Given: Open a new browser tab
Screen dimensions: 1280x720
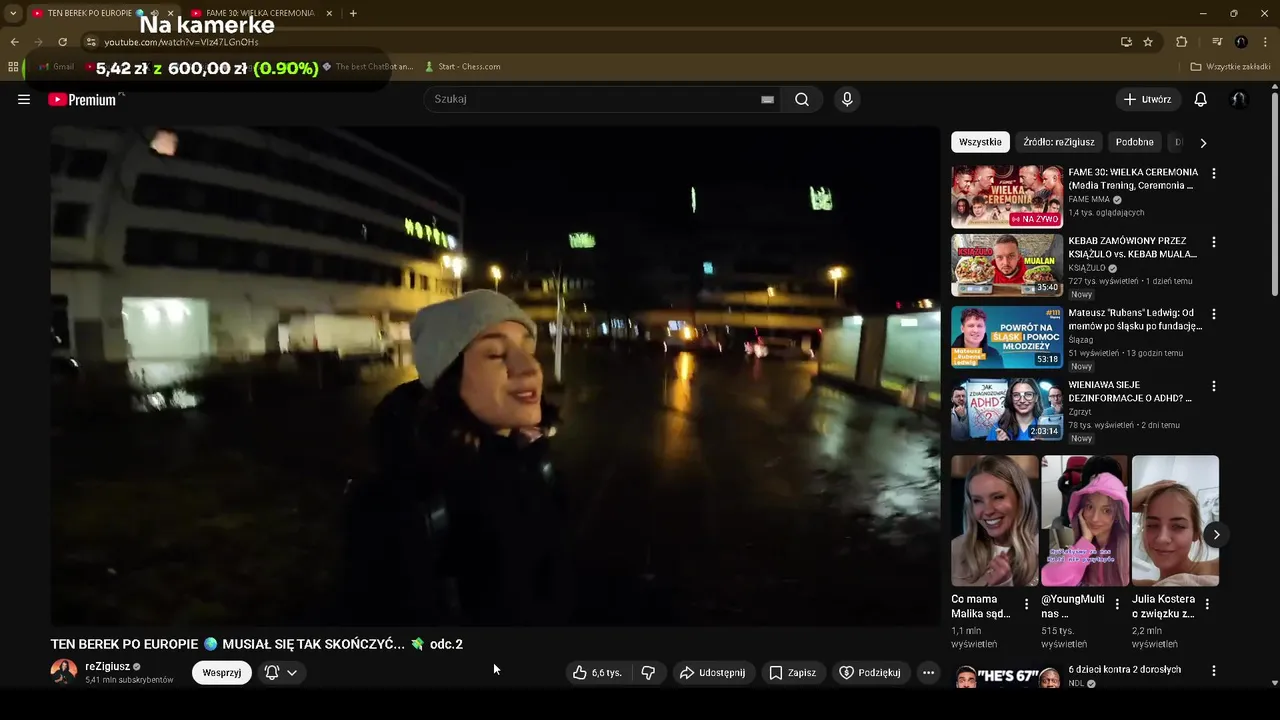Looking at the screenshot, I should click(x=353, y=13).
